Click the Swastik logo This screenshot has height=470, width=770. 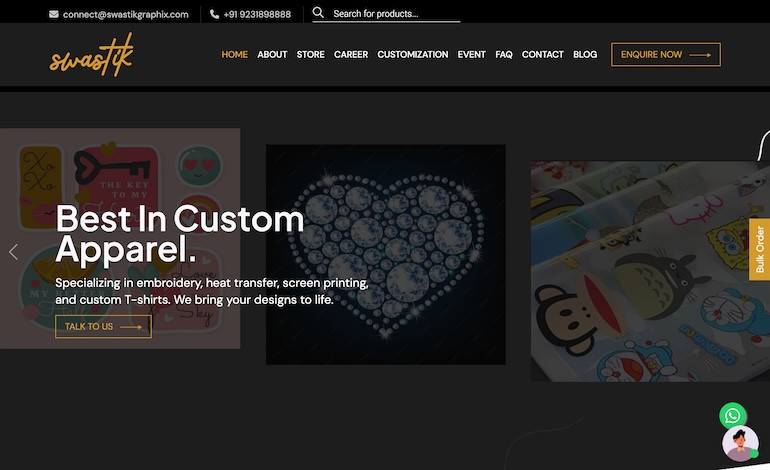click(91, 54)
